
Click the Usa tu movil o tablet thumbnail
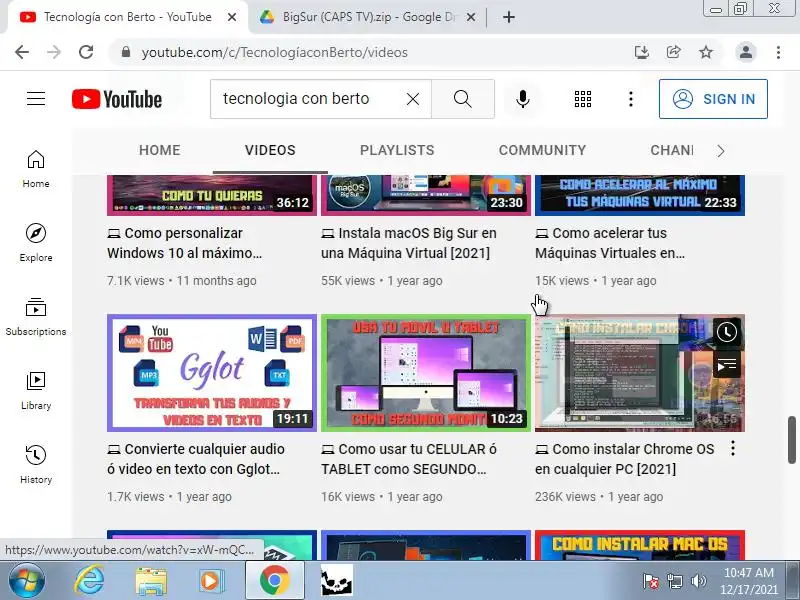tap(426, 373)
